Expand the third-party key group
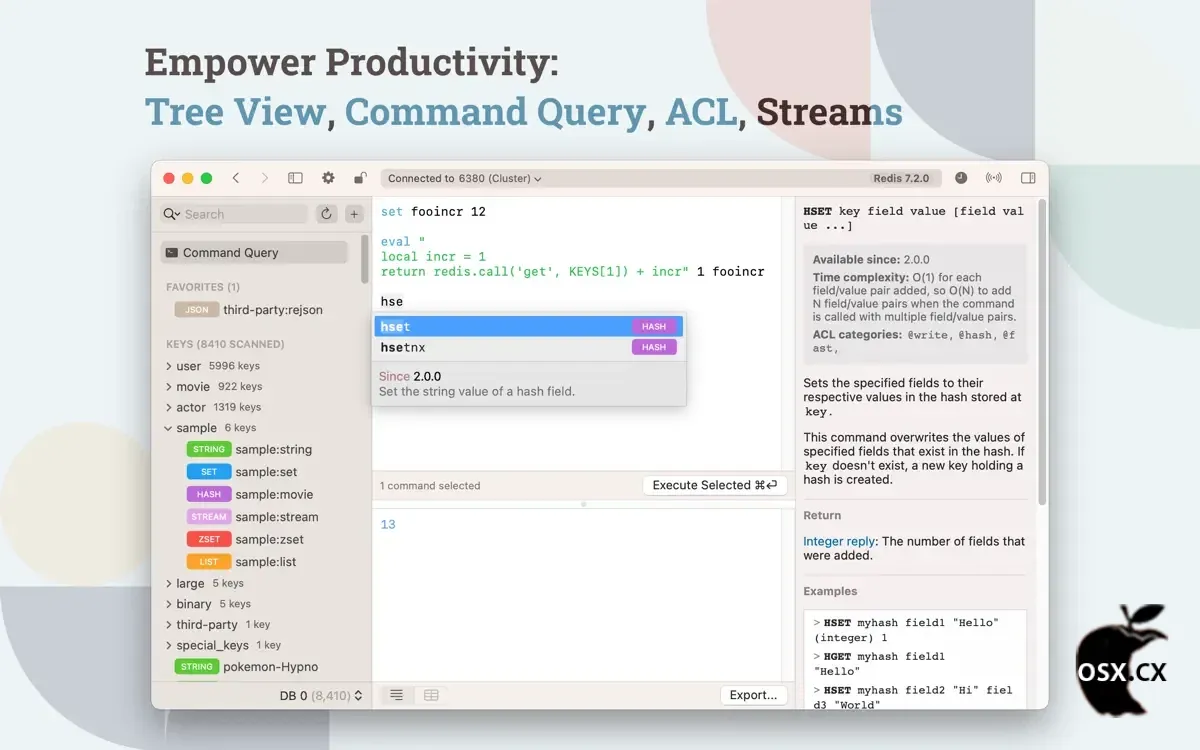Viewport: 1200px width, 750px height. click(169, 624)
